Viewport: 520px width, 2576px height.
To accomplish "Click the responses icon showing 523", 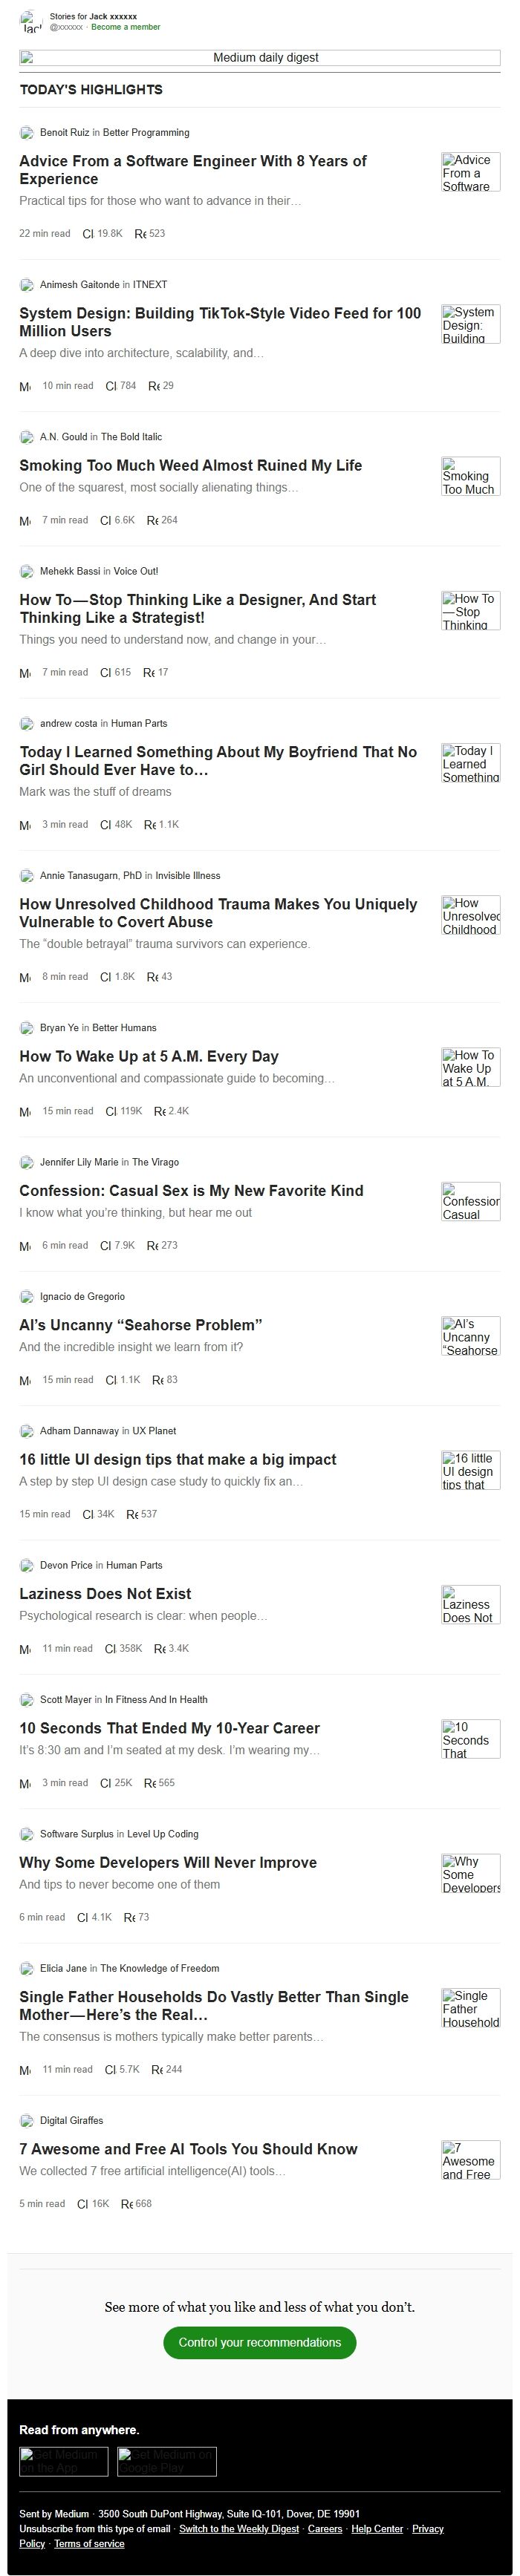I will pos(140,234).
